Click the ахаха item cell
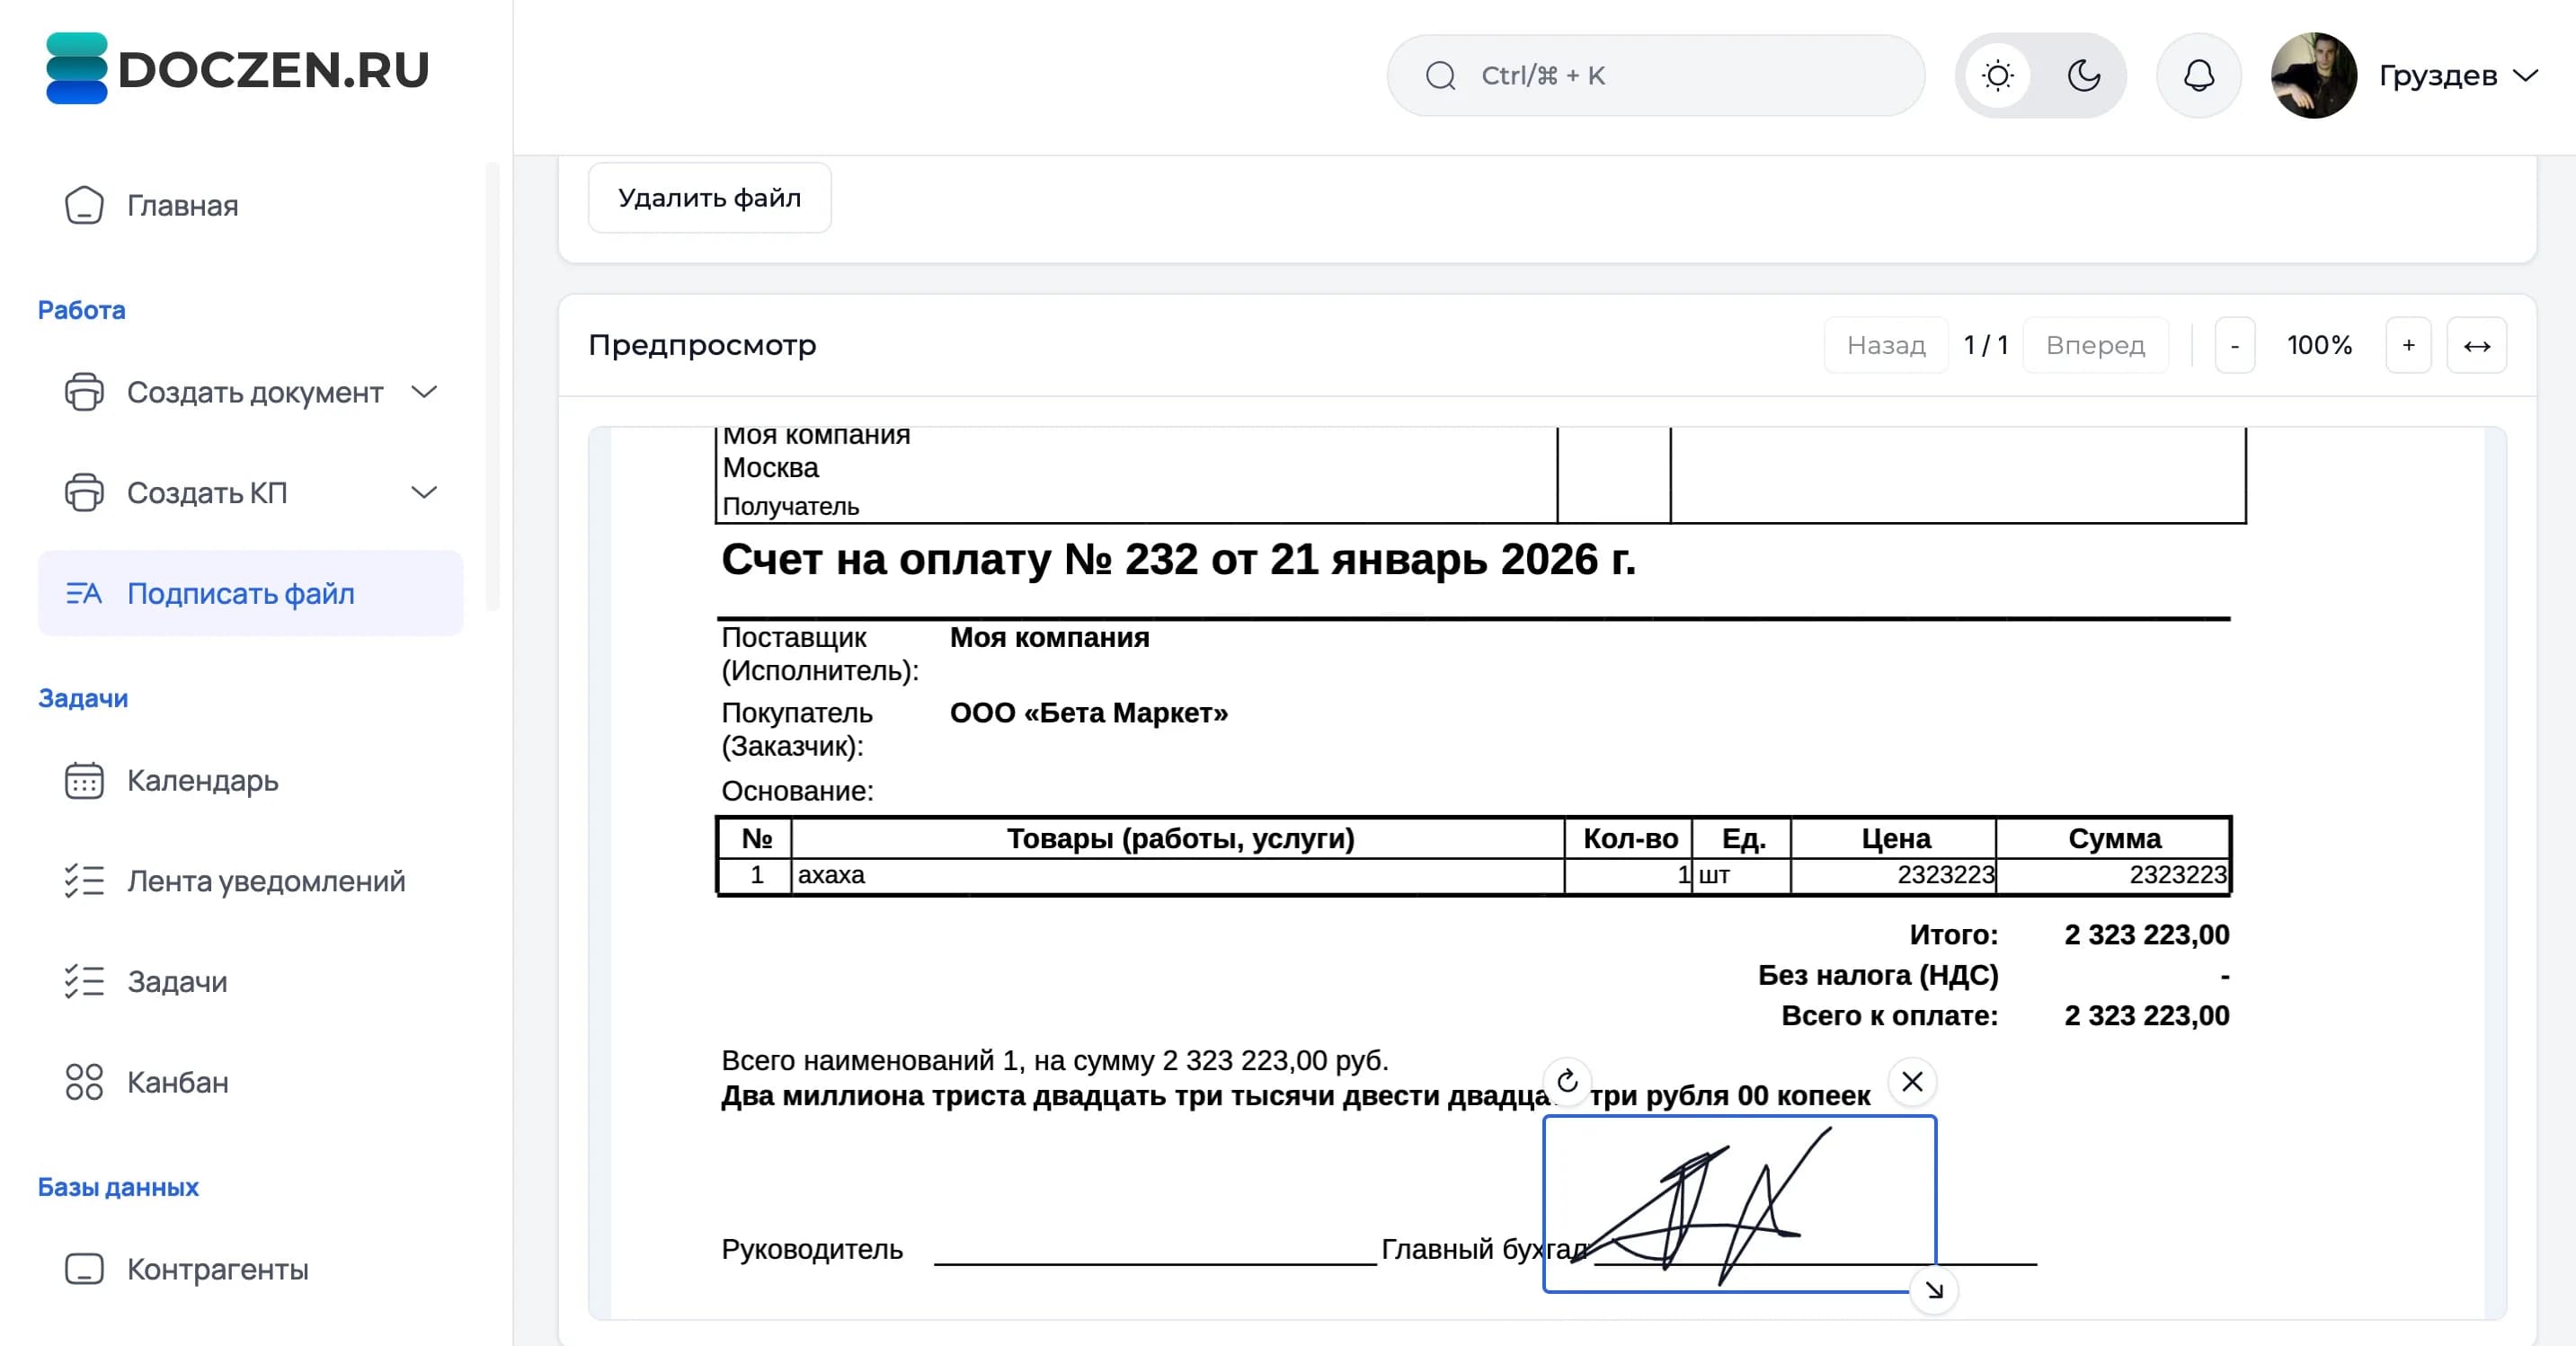 point(1177,875)
